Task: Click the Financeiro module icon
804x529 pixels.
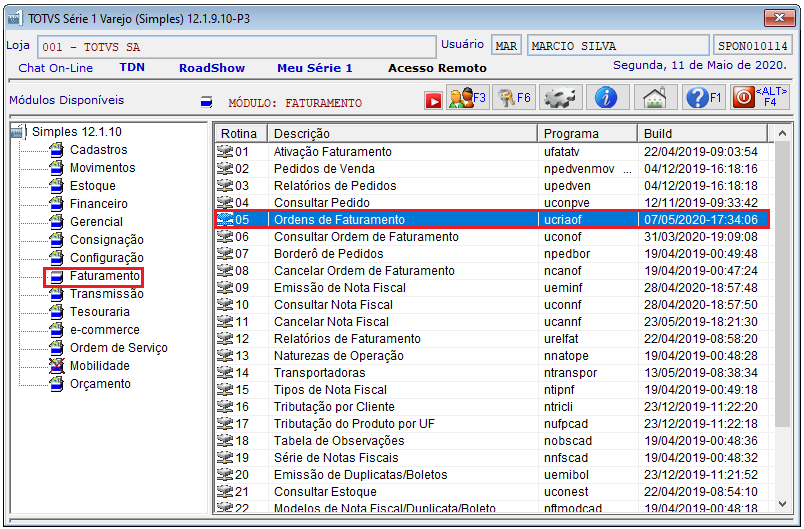Action: 56,204
